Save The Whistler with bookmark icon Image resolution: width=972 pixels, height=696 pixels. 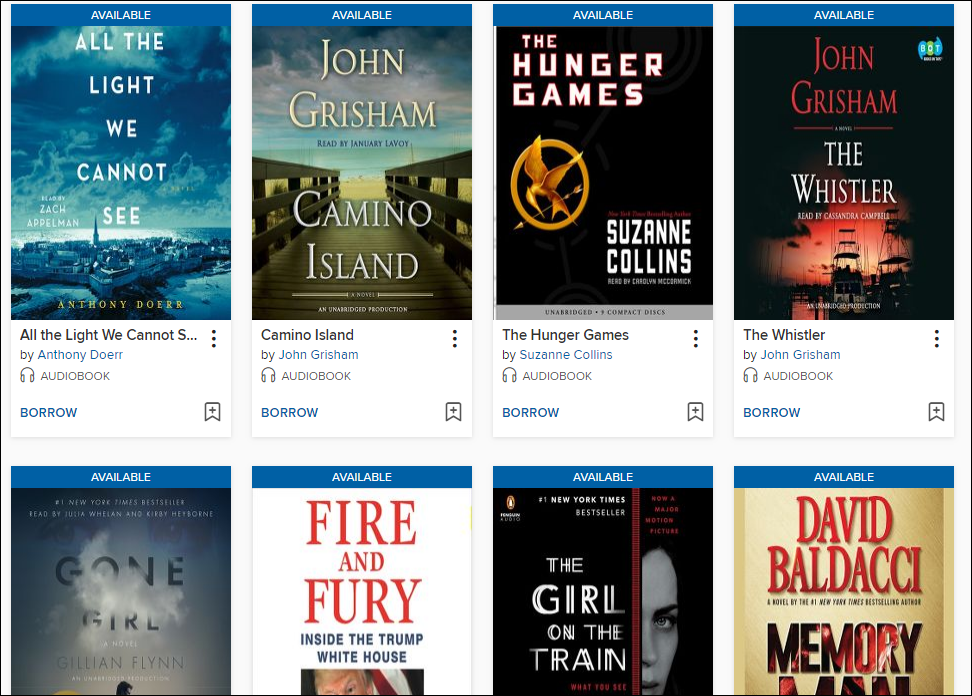coord(936,412)
